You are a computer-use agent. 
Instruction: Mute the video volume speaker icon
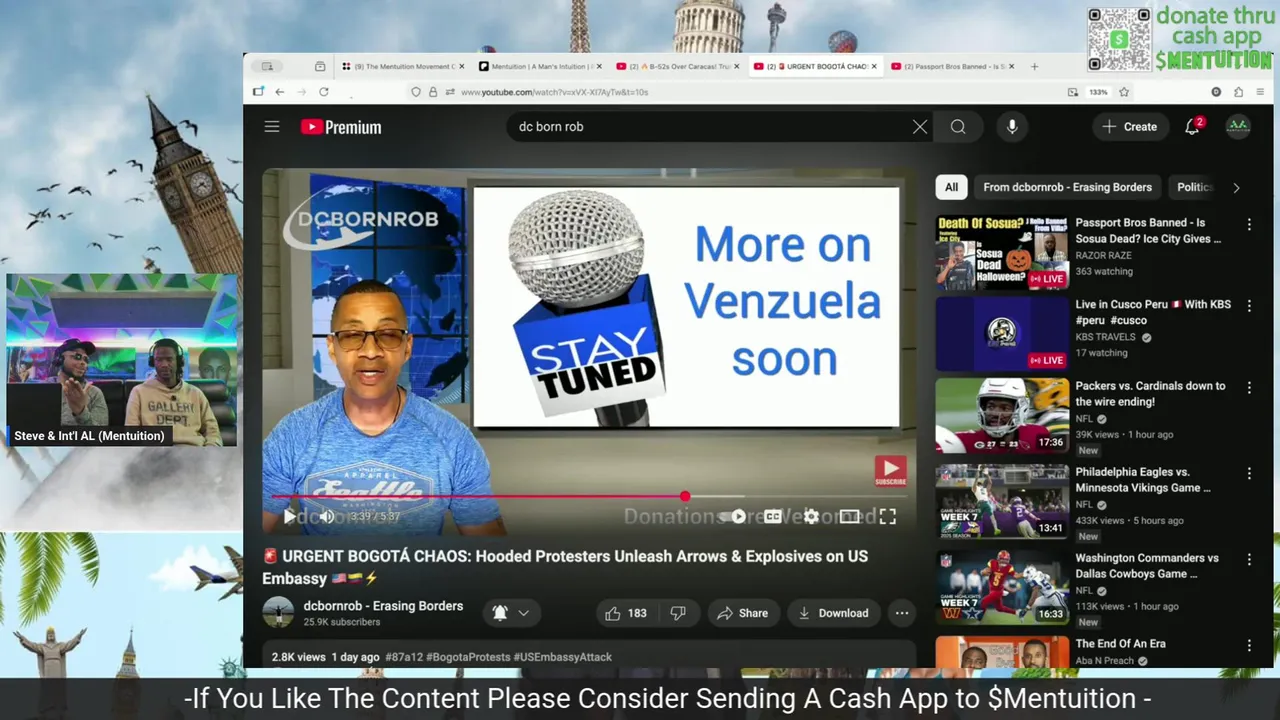click(326, 516)
